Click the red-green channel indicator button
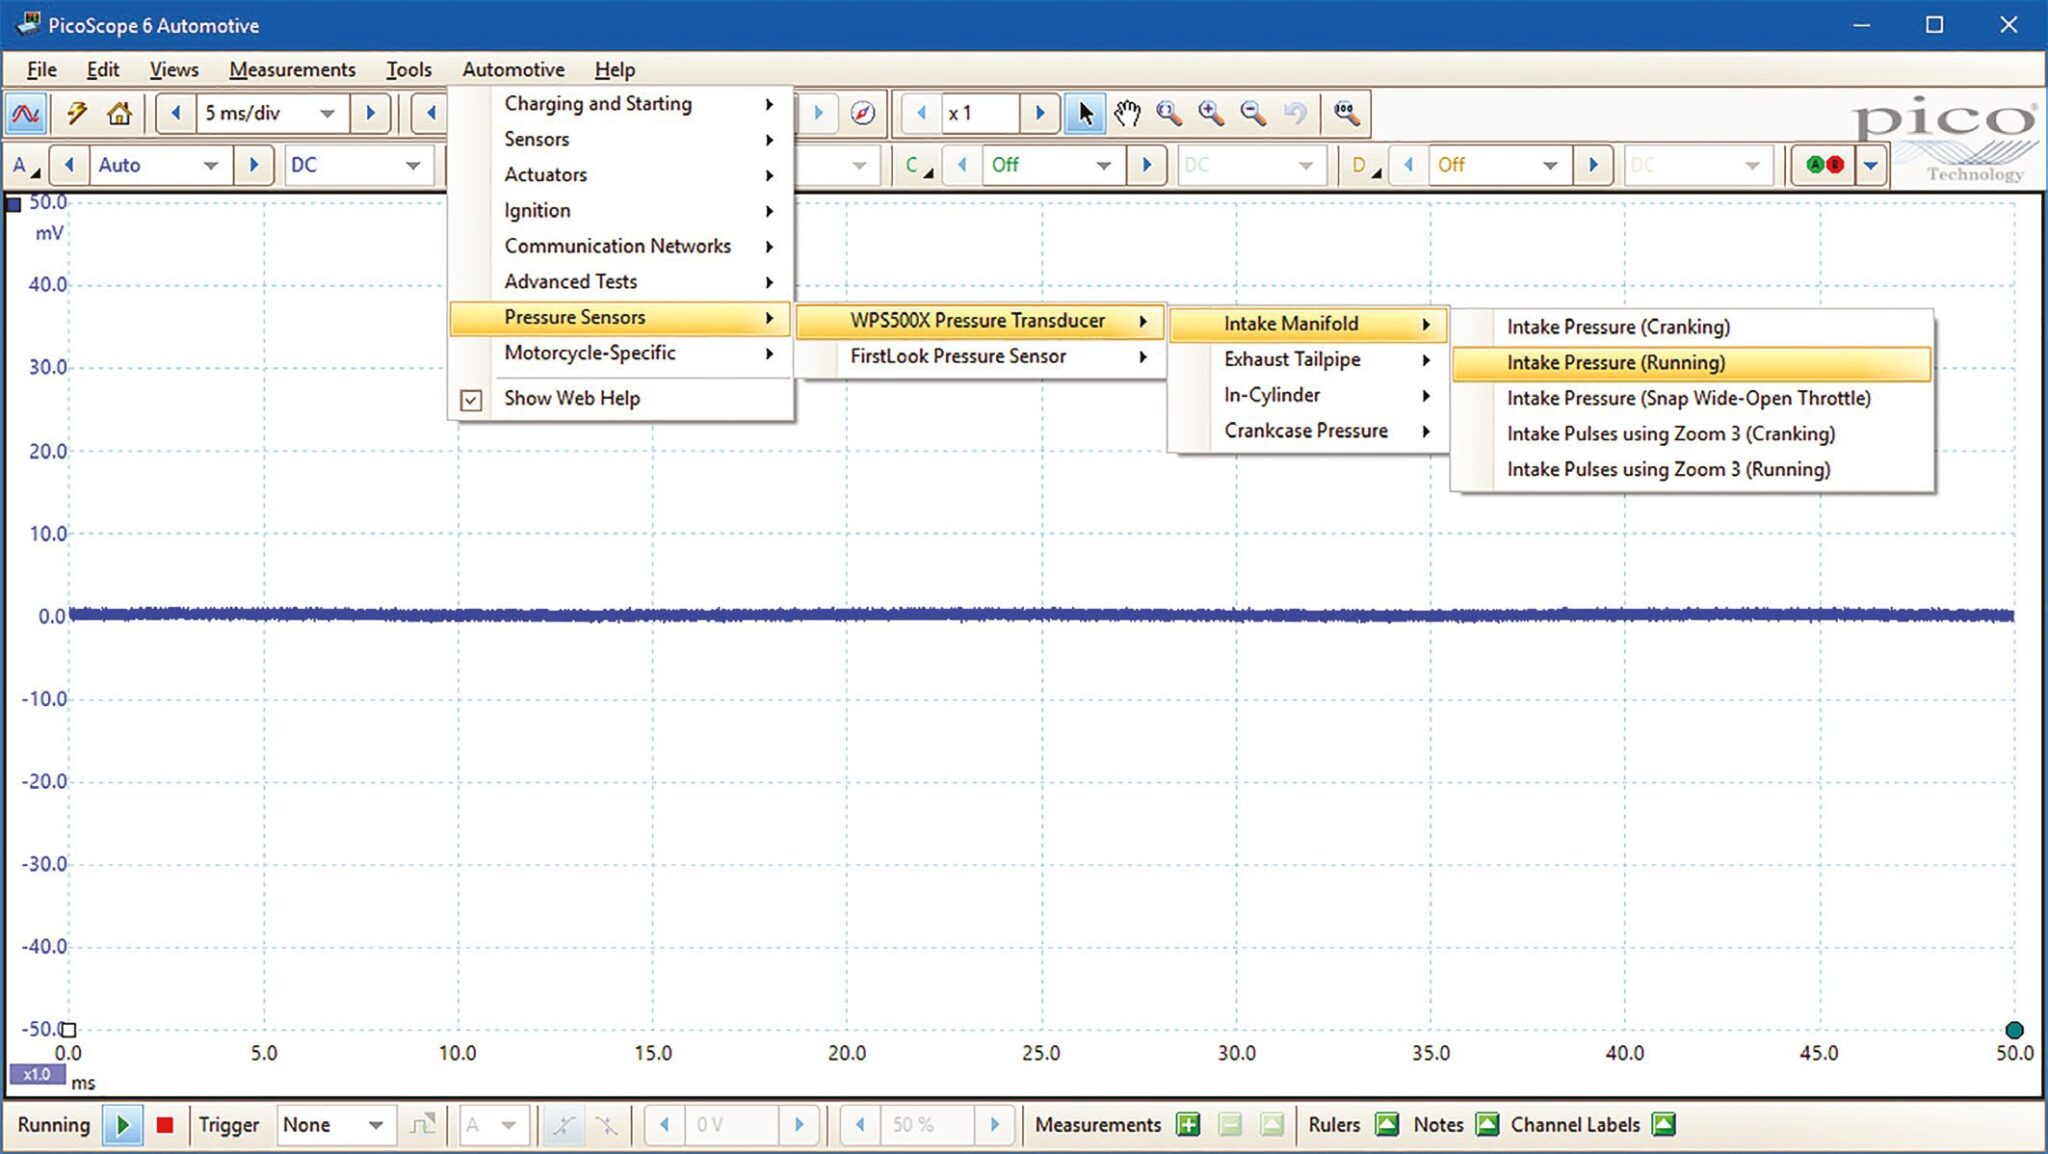The height and width of the screenshot is (1154, 2048). point(1824,166)
